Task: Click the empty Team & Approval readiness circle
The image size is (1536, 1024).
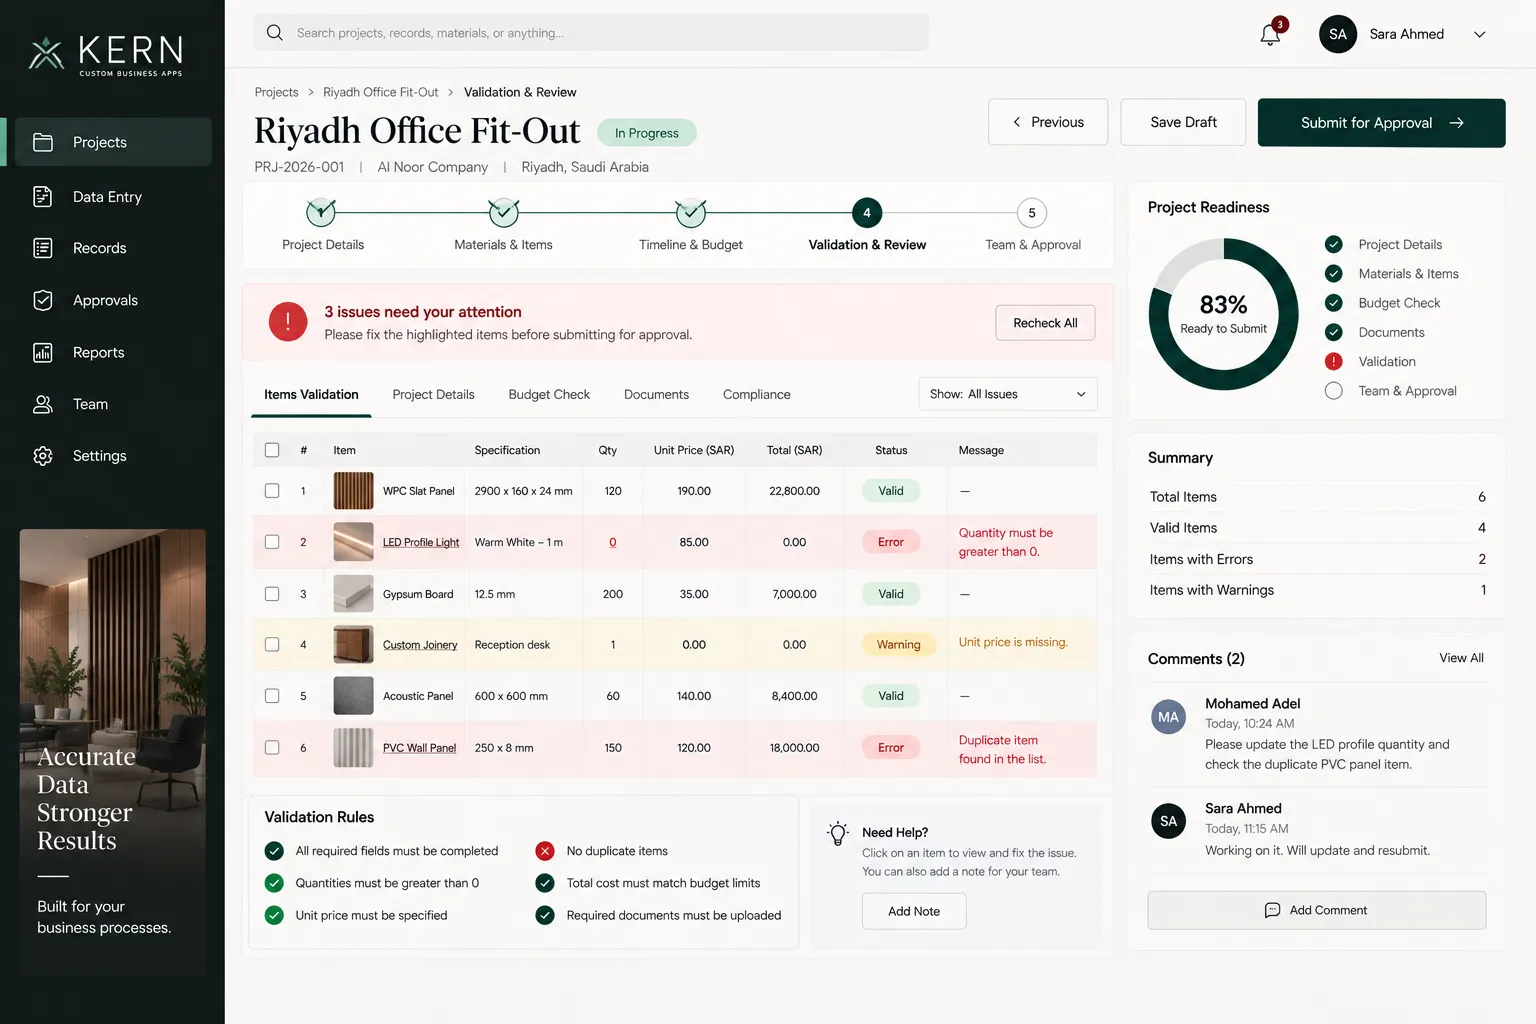Action: tap(1333, 391)
